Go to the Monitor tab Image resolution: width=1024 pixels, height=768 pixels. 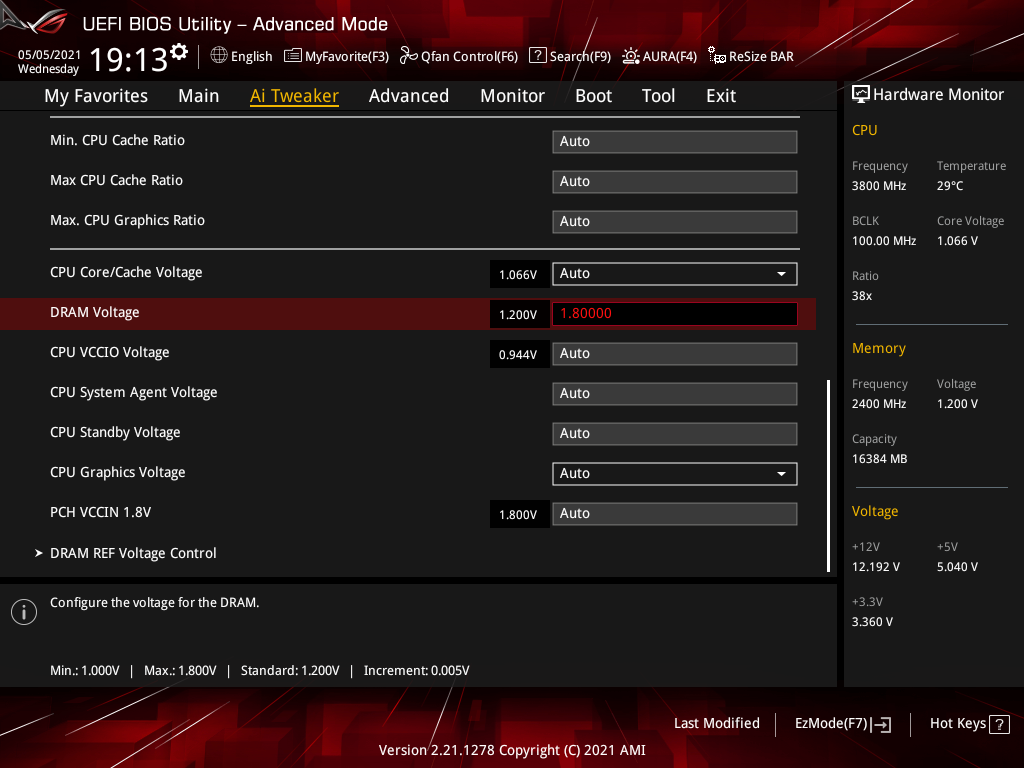tap(512, 96)
